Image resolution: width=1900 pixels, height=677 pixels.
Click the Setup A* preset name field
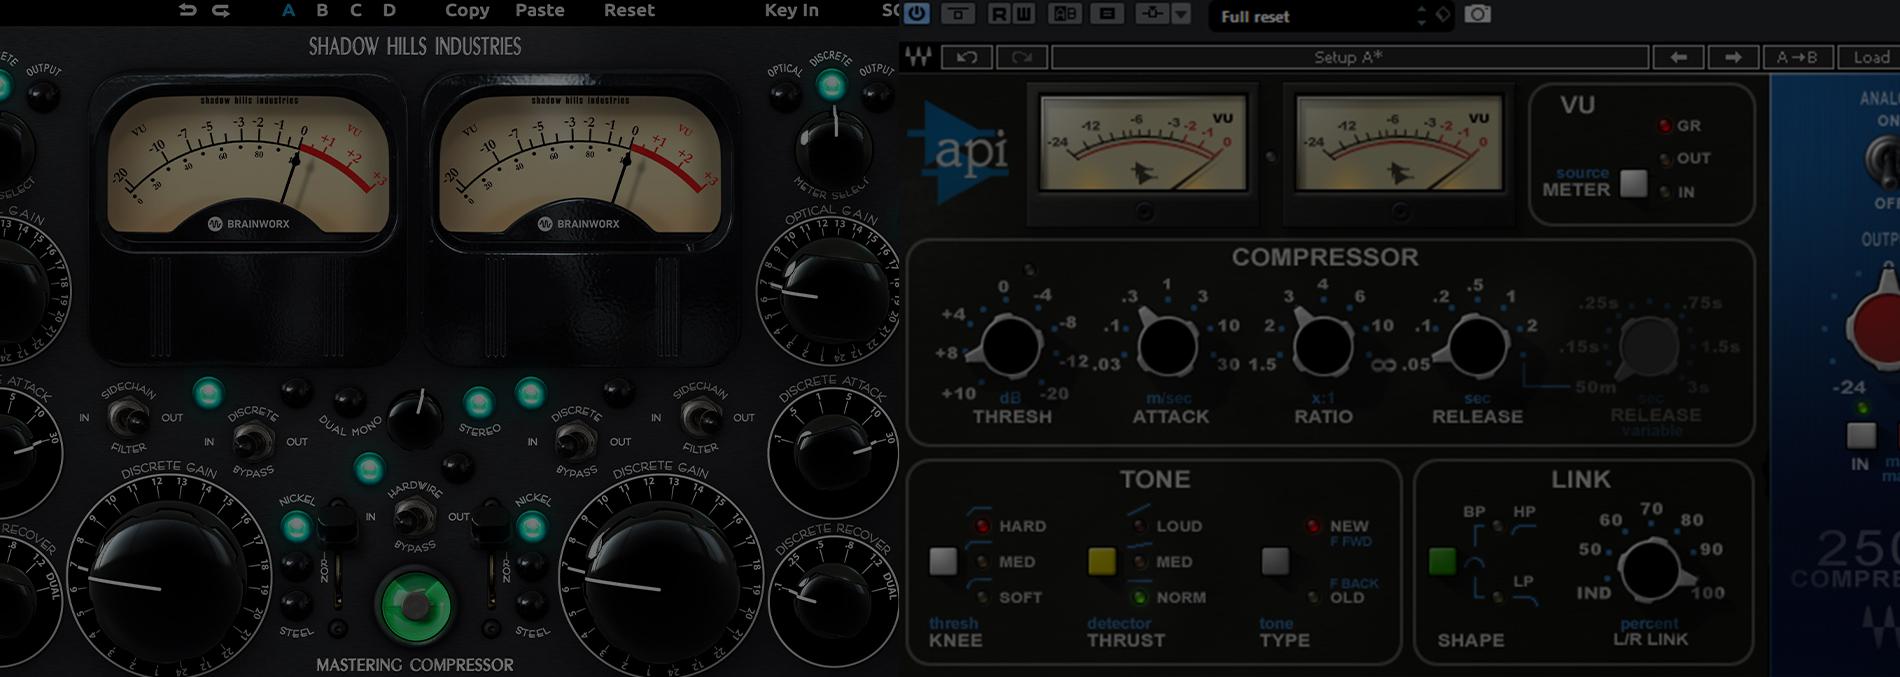1349,57
